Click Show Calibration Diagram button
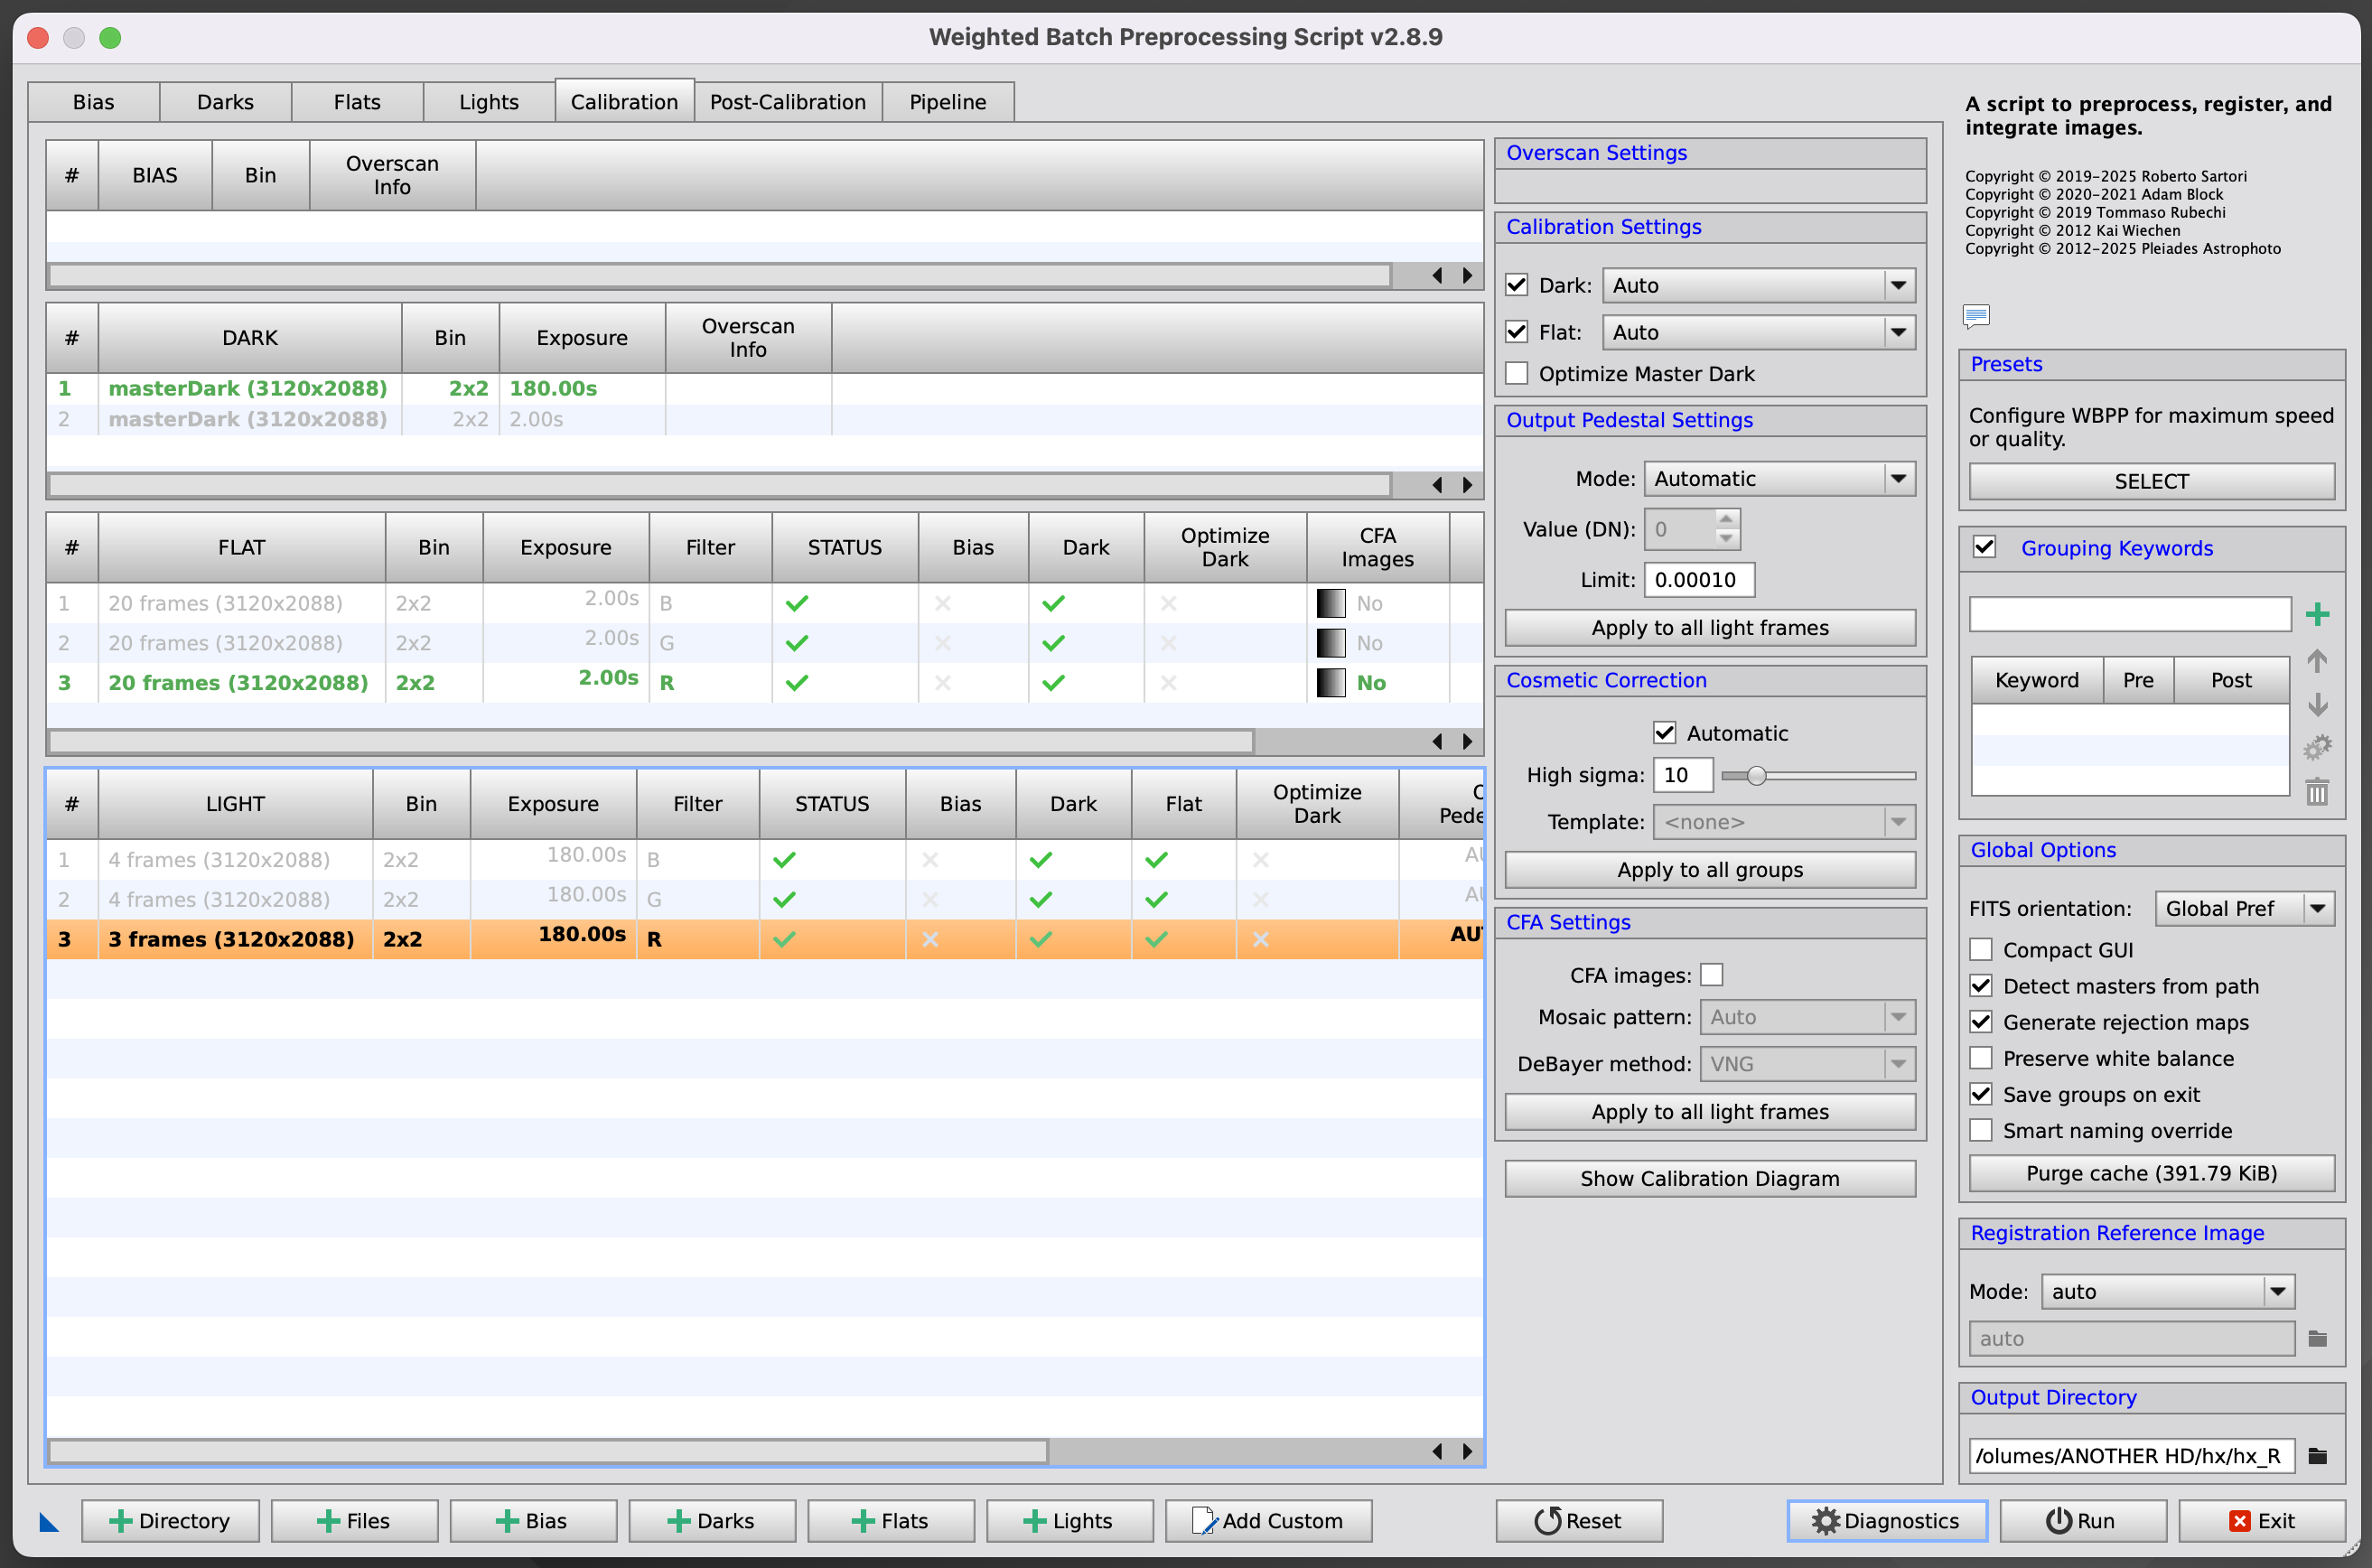This screenshot has width=2372, height=1568. (1709, 1178)
